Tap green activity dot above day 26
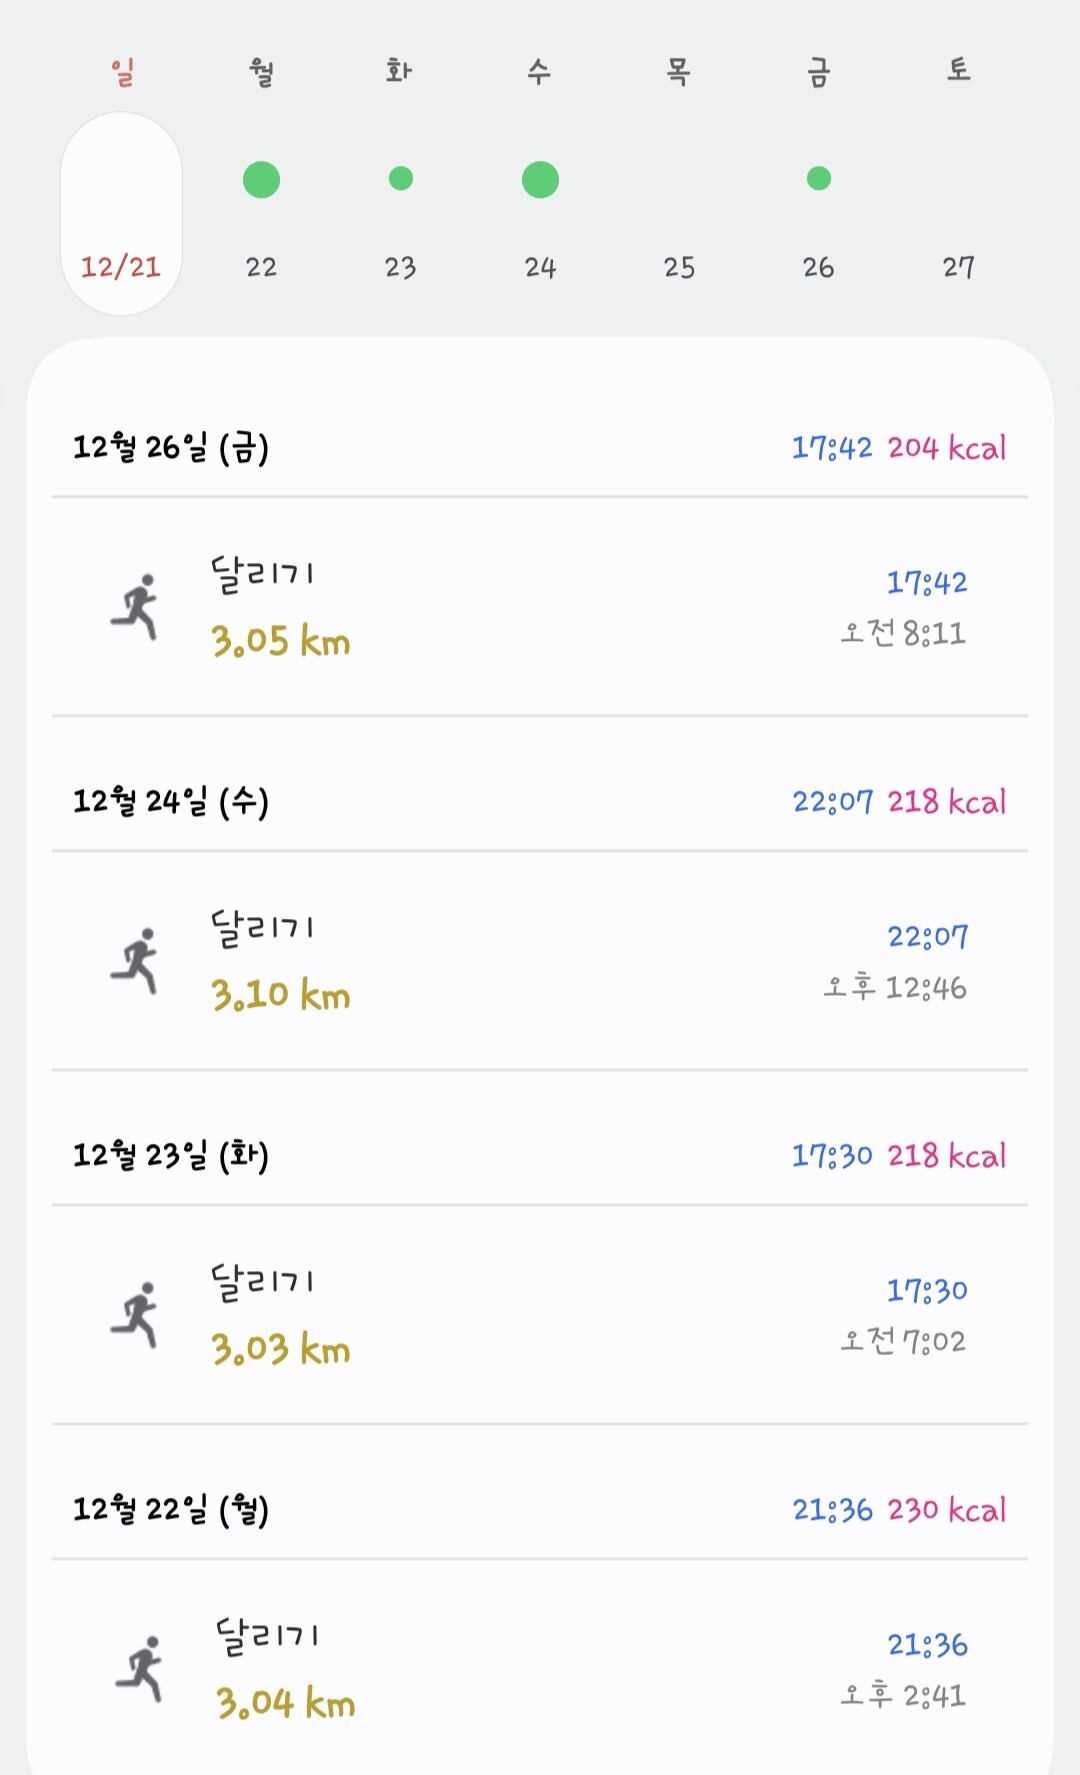Image resolution: width=1080 pixels, height=1775 pixels. click(819, 179)
